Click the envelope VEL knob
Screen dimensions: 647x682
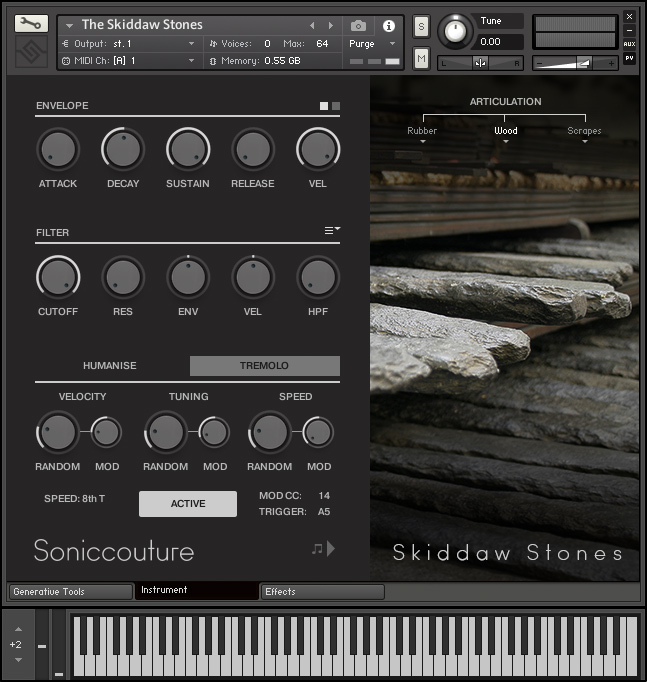click(318, 150)
